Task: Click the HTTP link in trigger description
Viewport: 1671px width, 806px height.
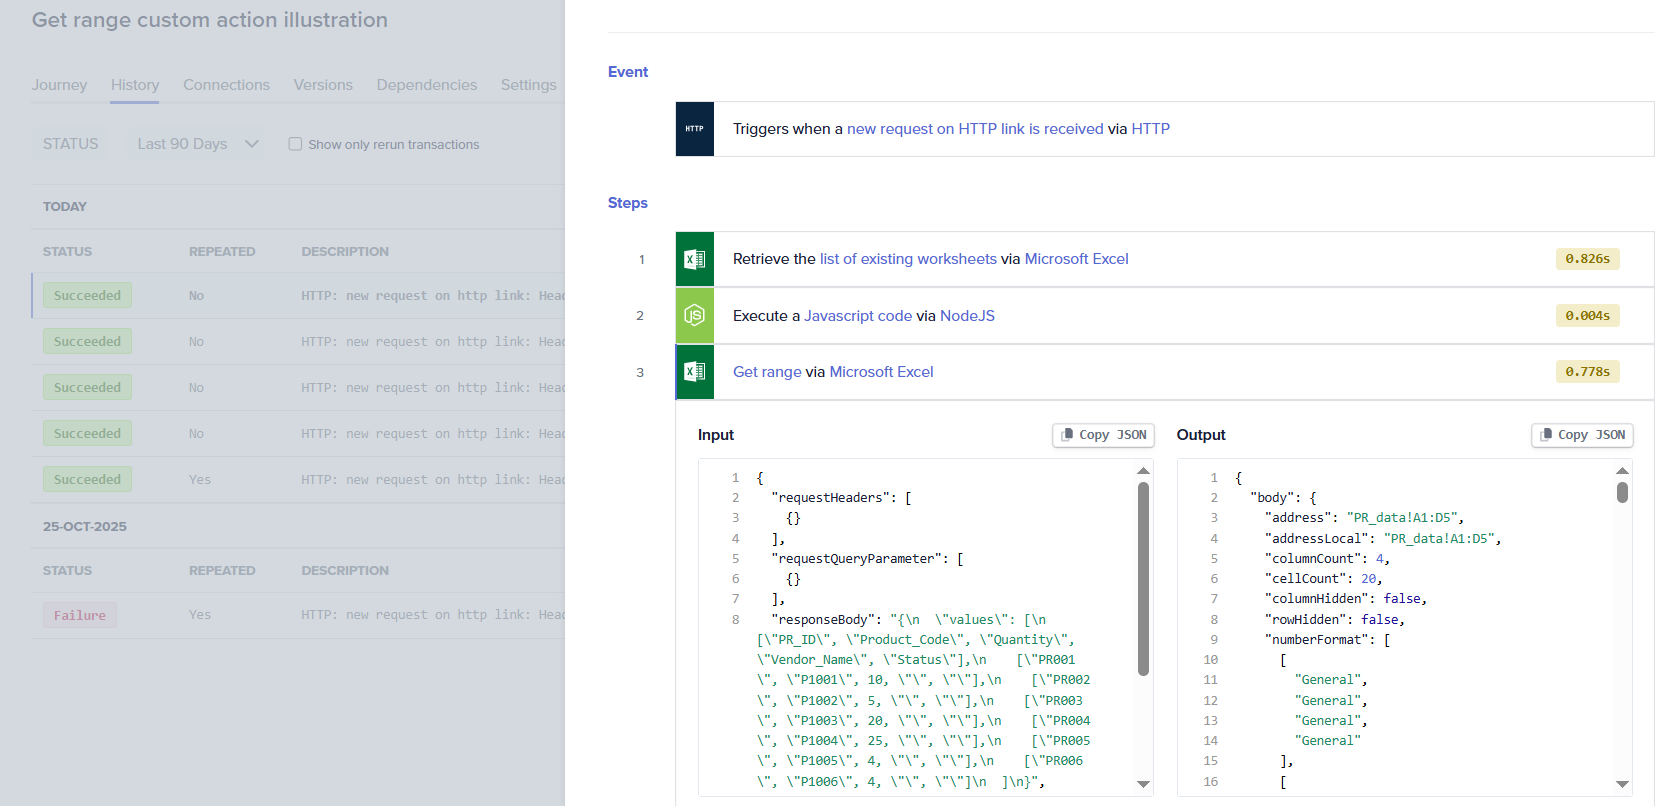Action: click(1150, 129)
